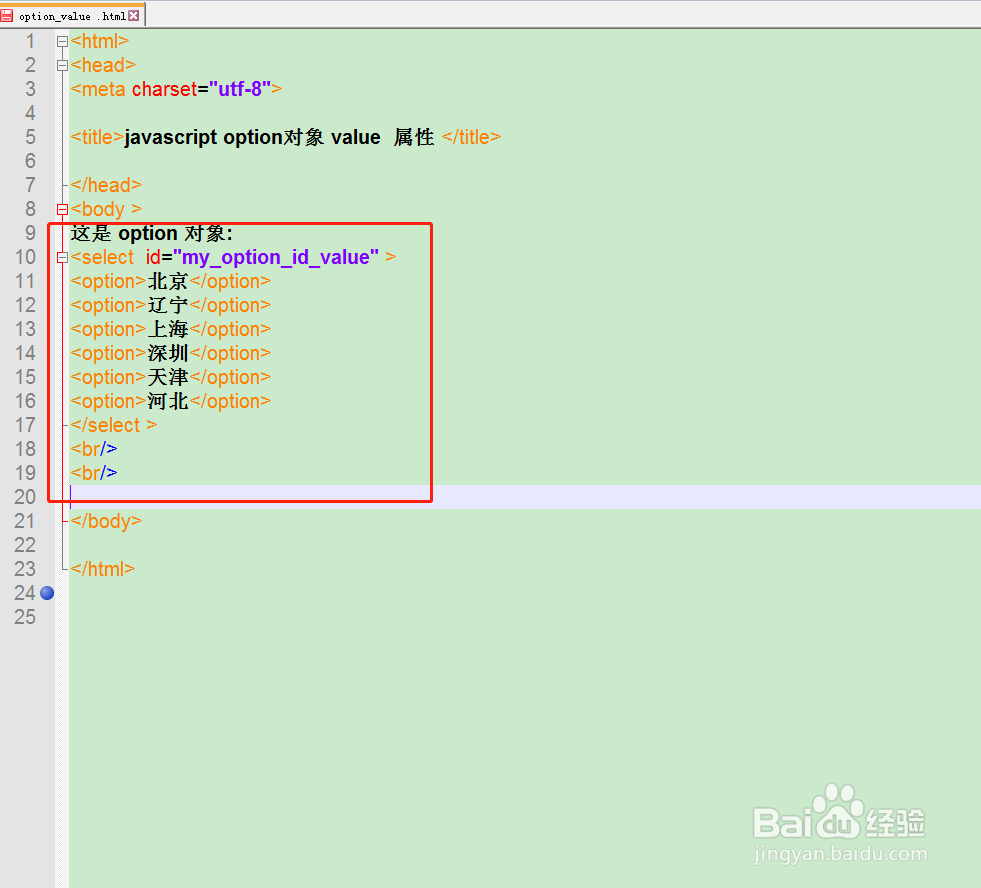
Task: Click the opening <head> tag
Action: pyautogui.click(x=103, y=65)
